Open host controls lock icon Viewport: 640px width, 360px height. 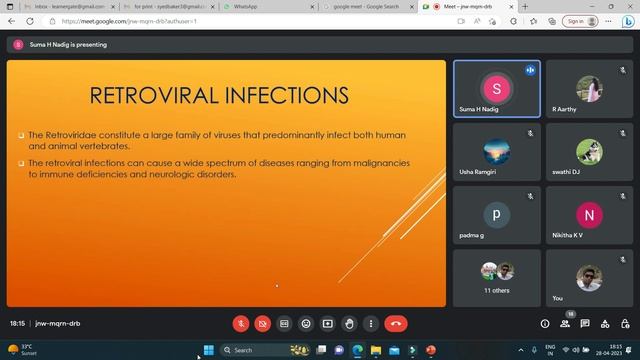pos(625,324)
